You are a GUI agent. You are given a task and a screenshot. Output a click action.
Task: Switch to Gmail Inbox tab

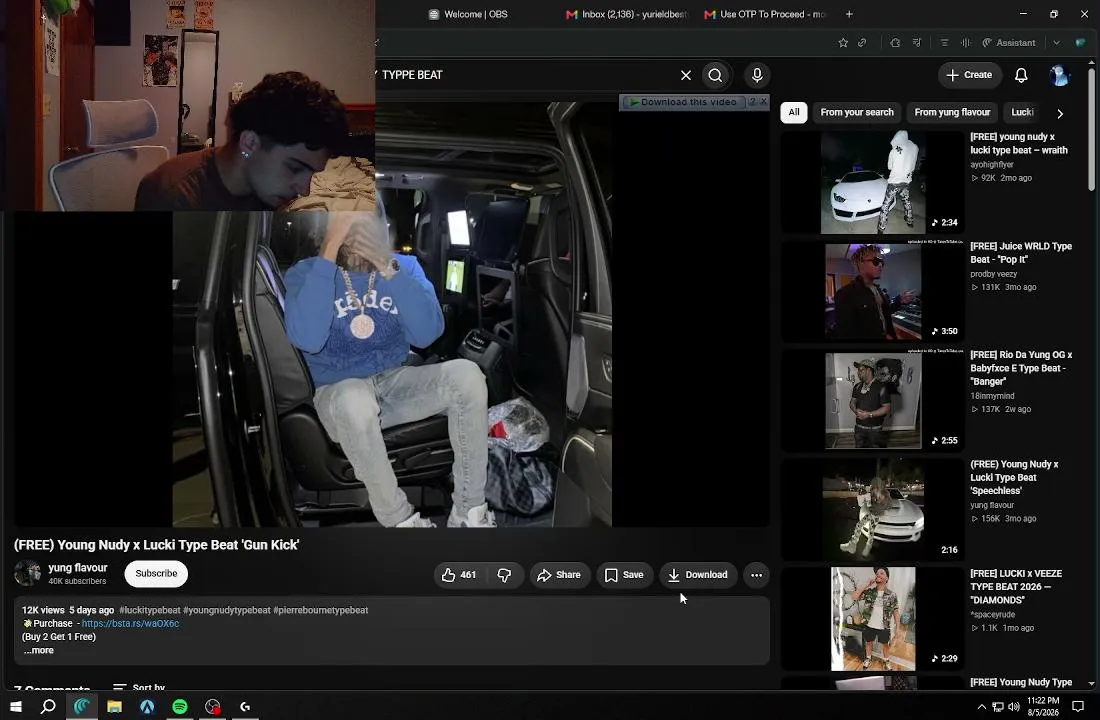click(x=626, y=14)
